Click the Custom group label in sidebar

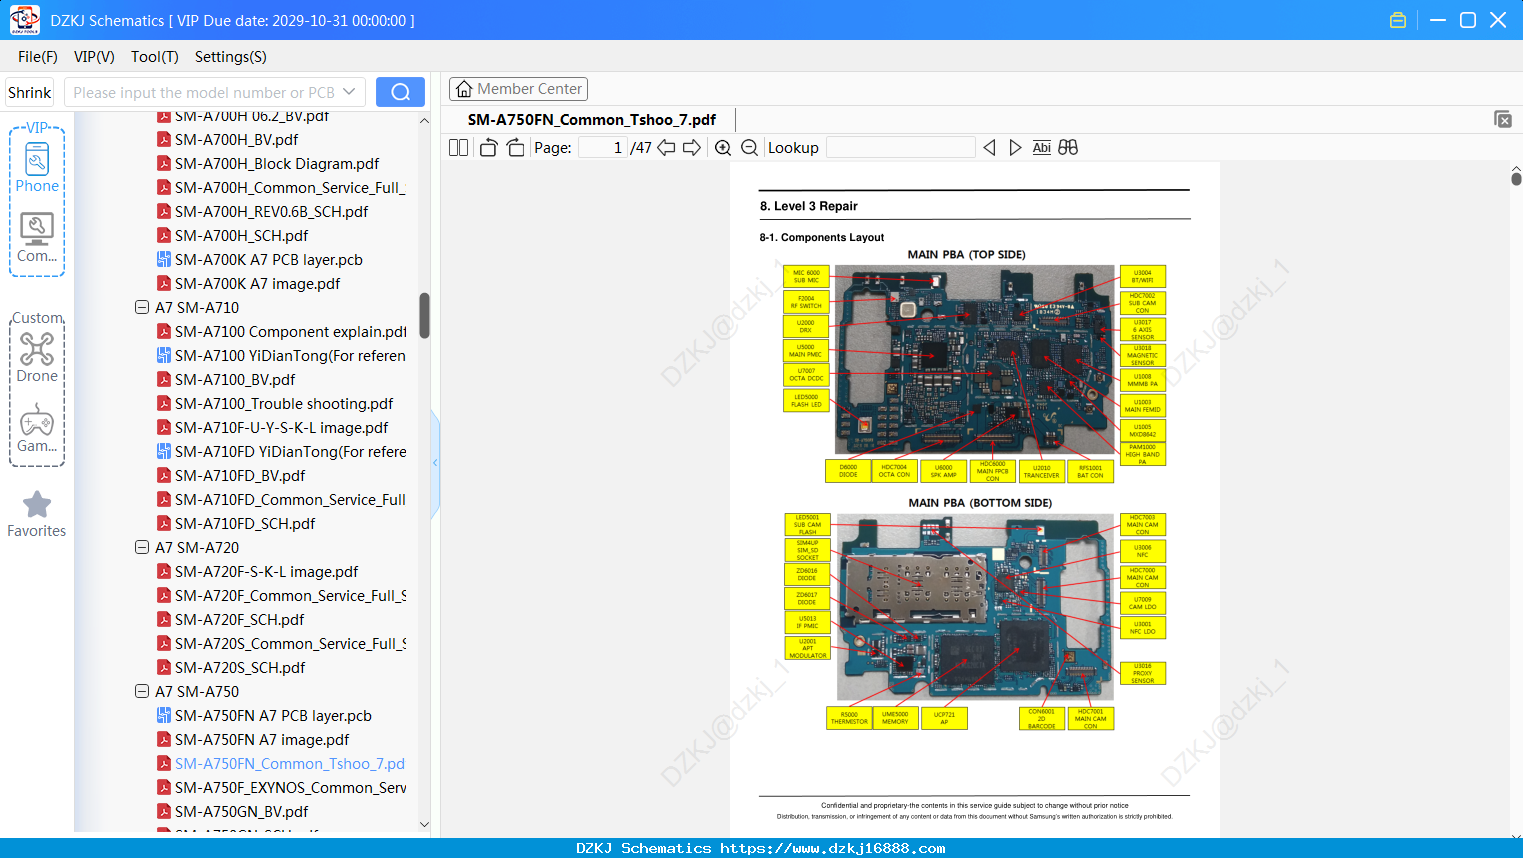[x=37, y=318]
